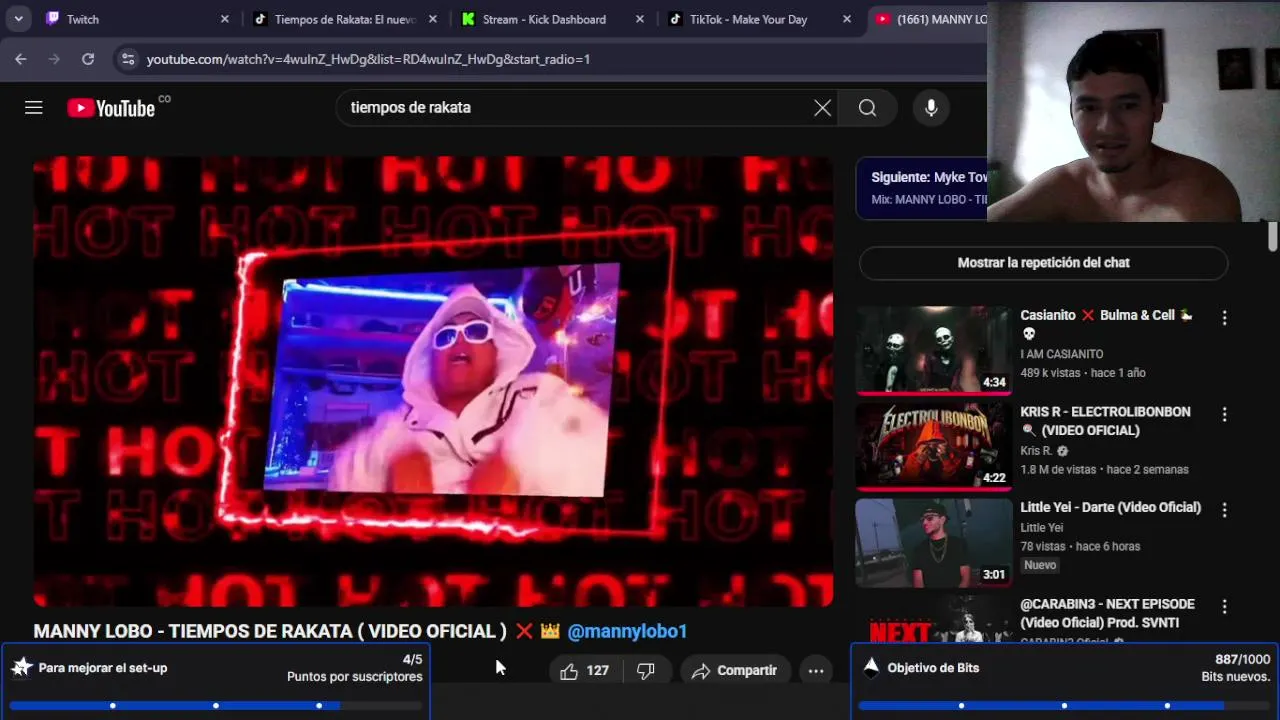
Task: Open more actions menu beside Compartir
Action: pos(816,671)
